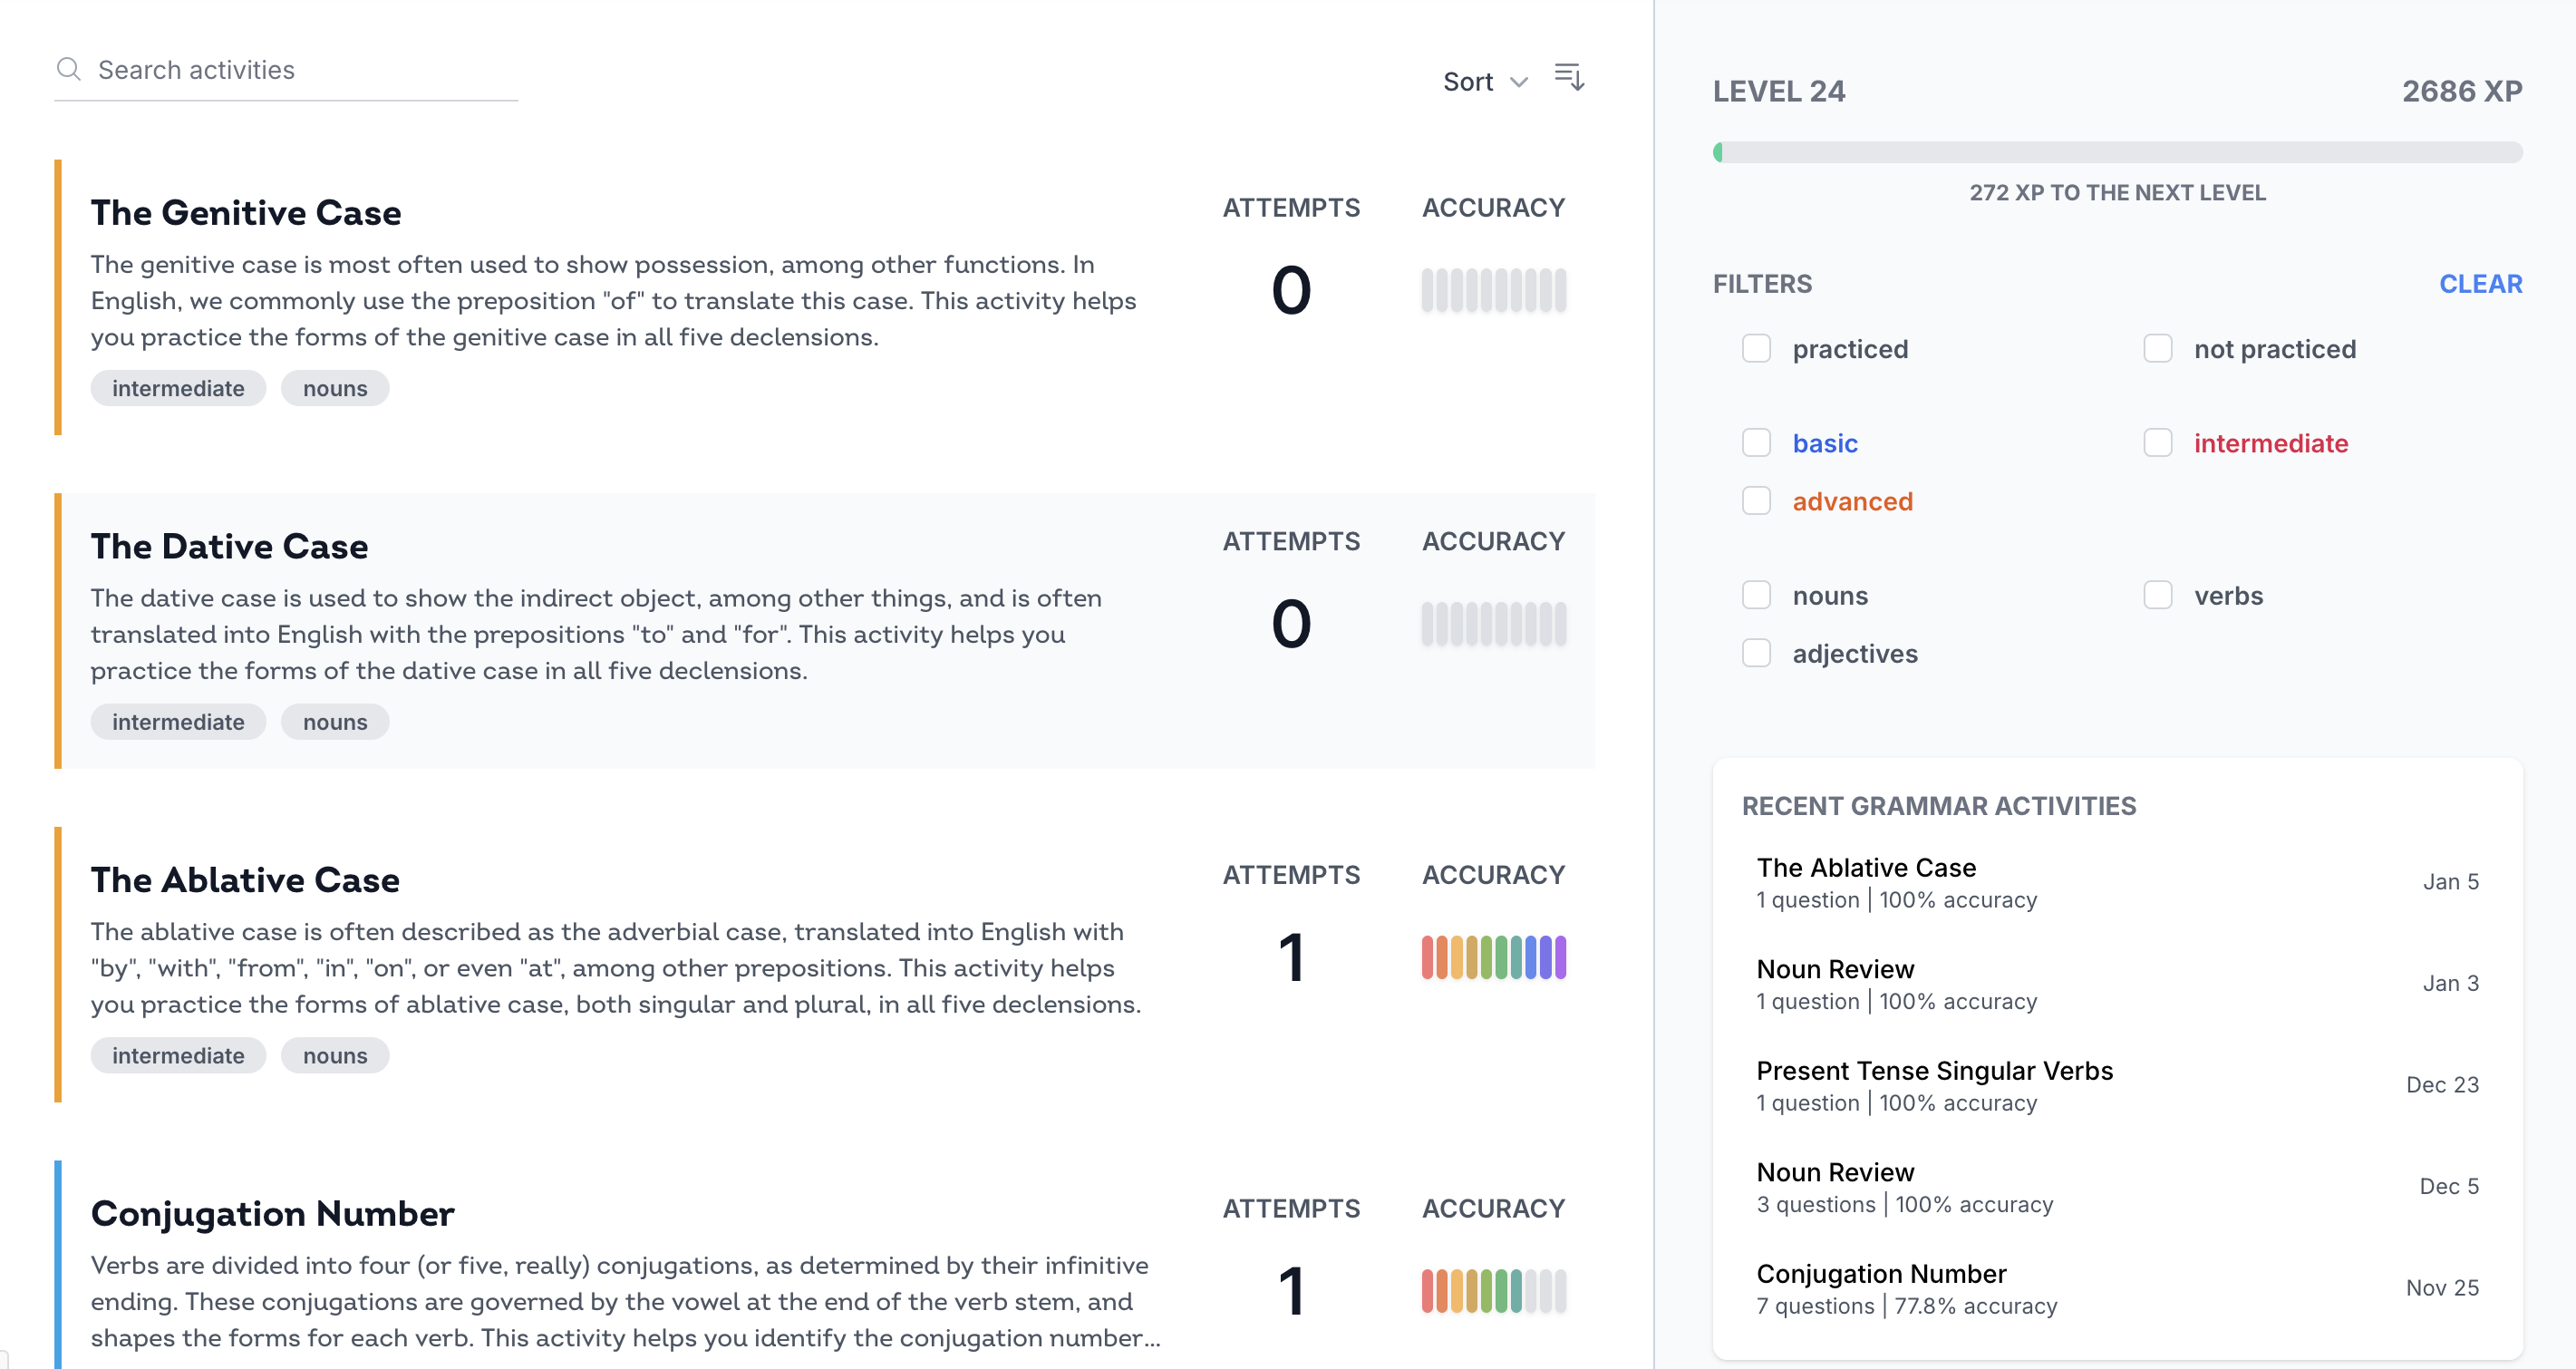Enable the practiced filter checkbox
The height and width of the screenshot is (1369, 2576).
pos(1756,349)
